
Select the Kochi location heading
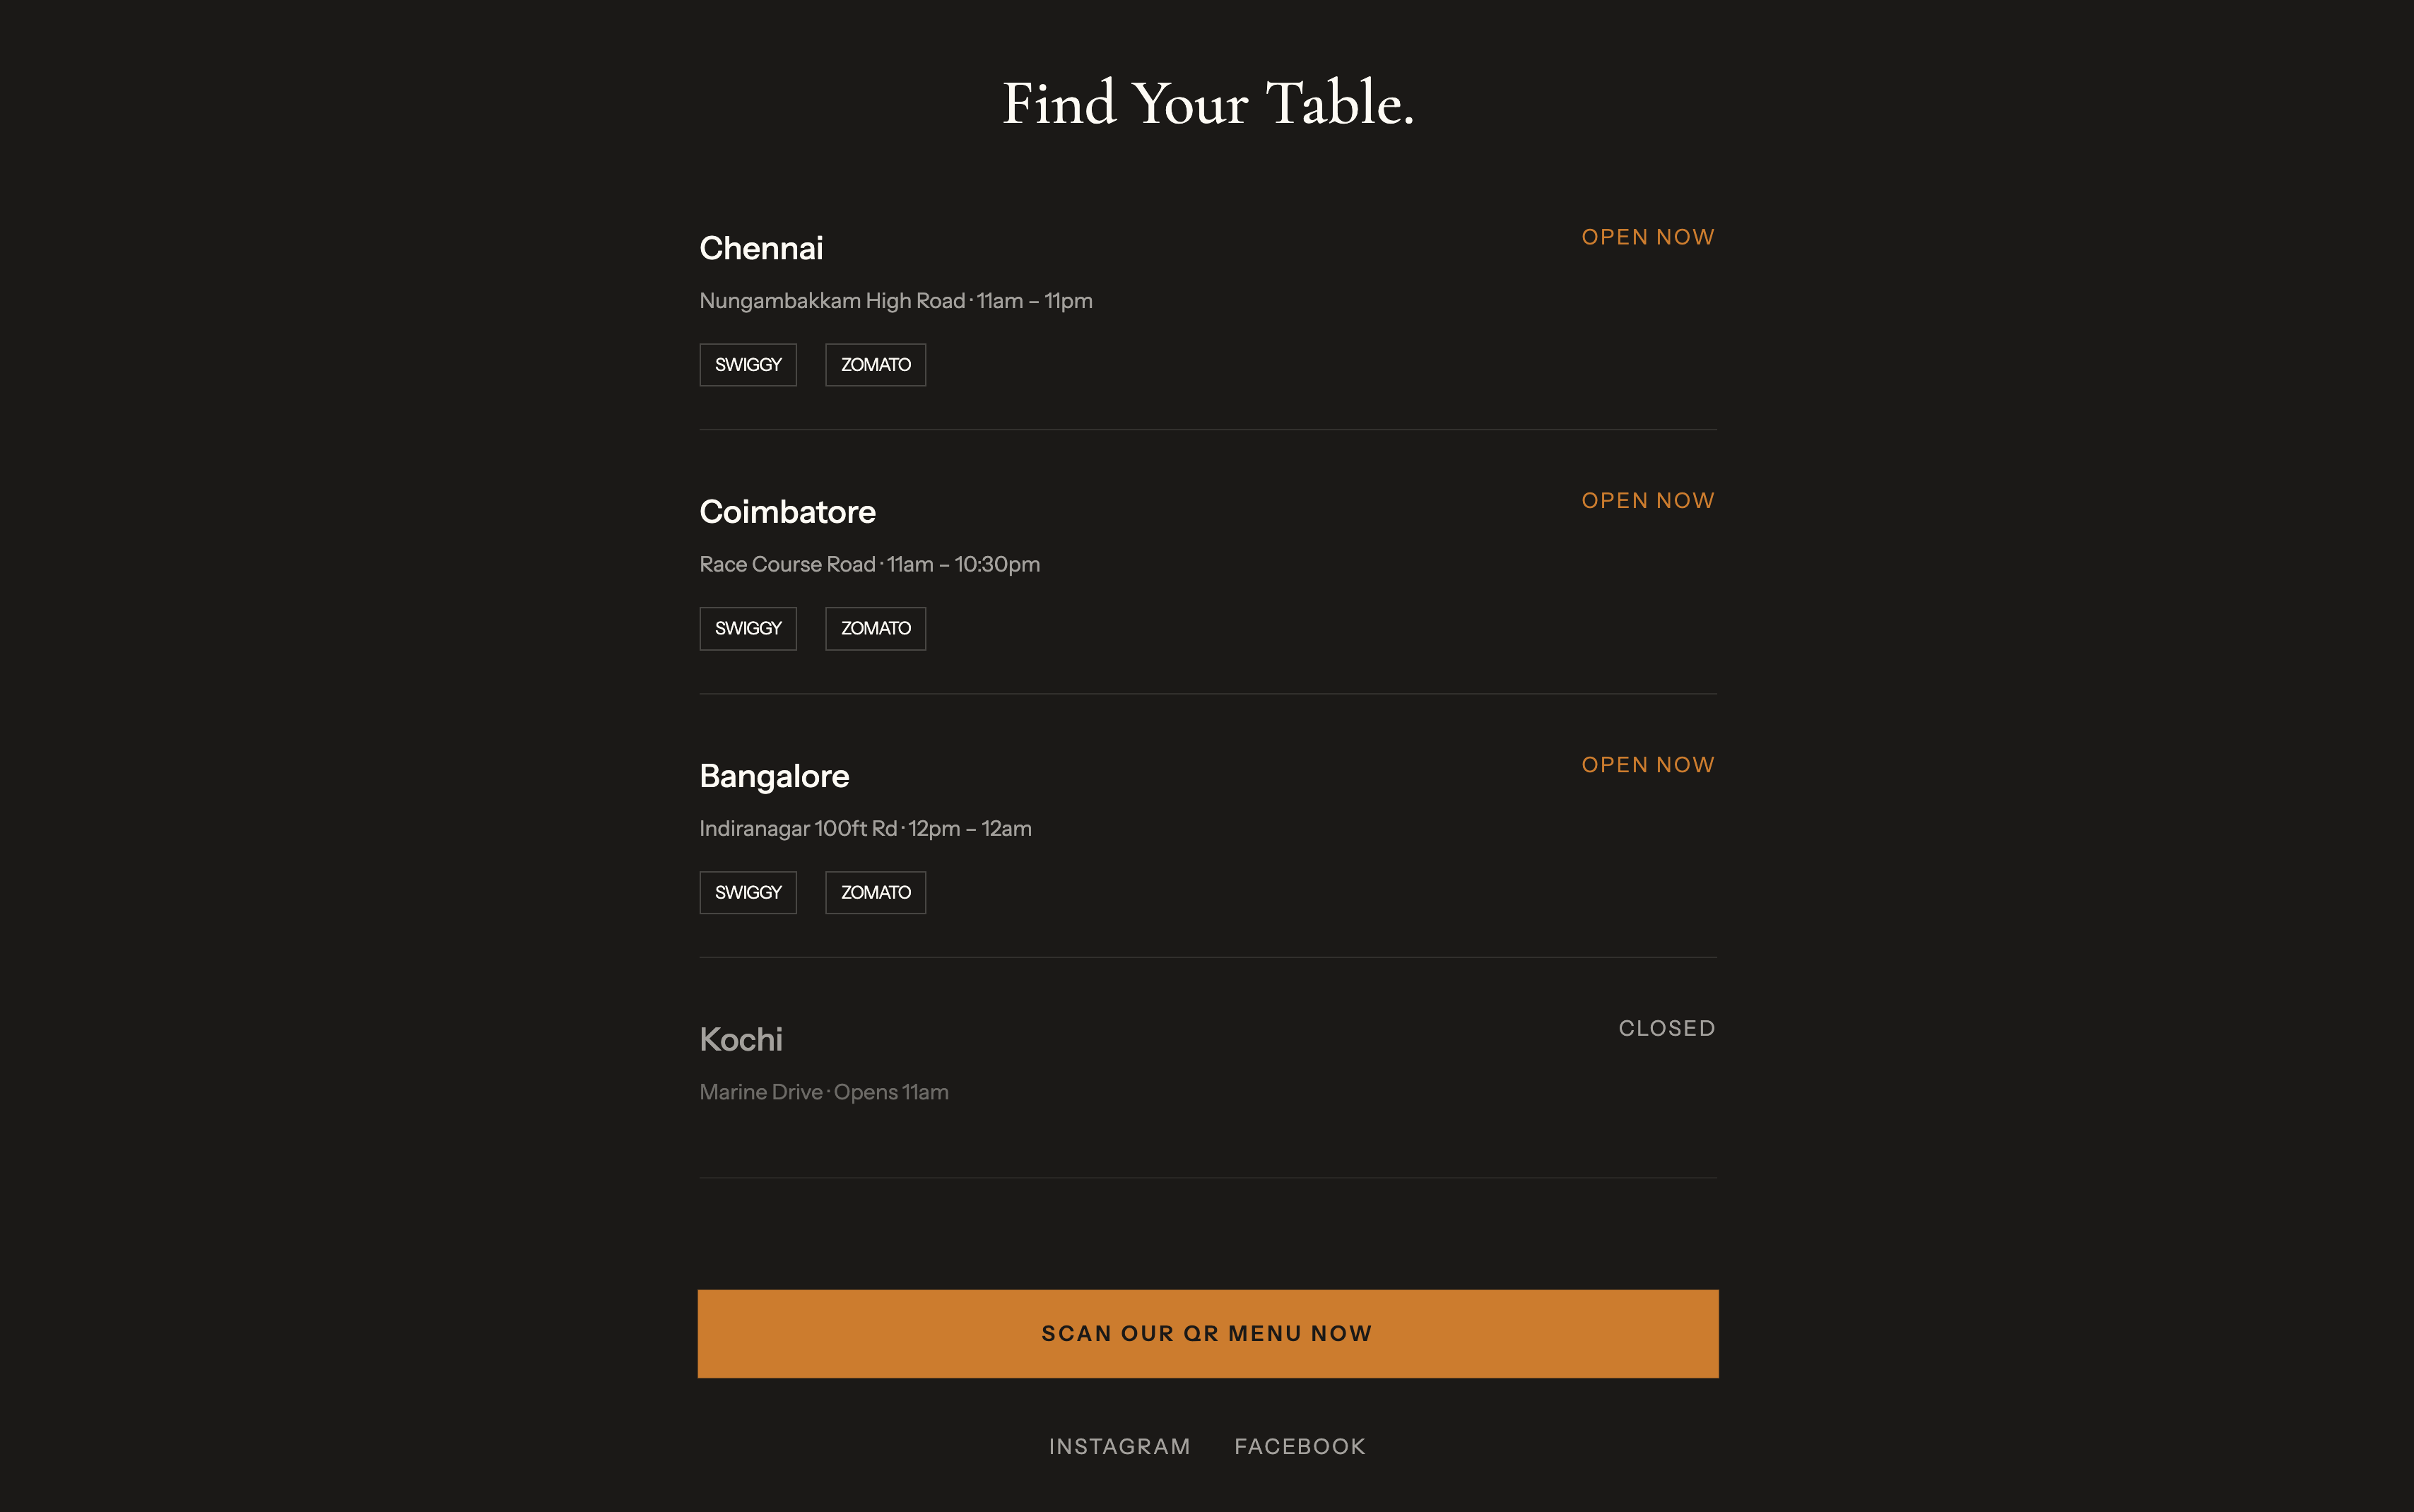(x=741, y=1040)
